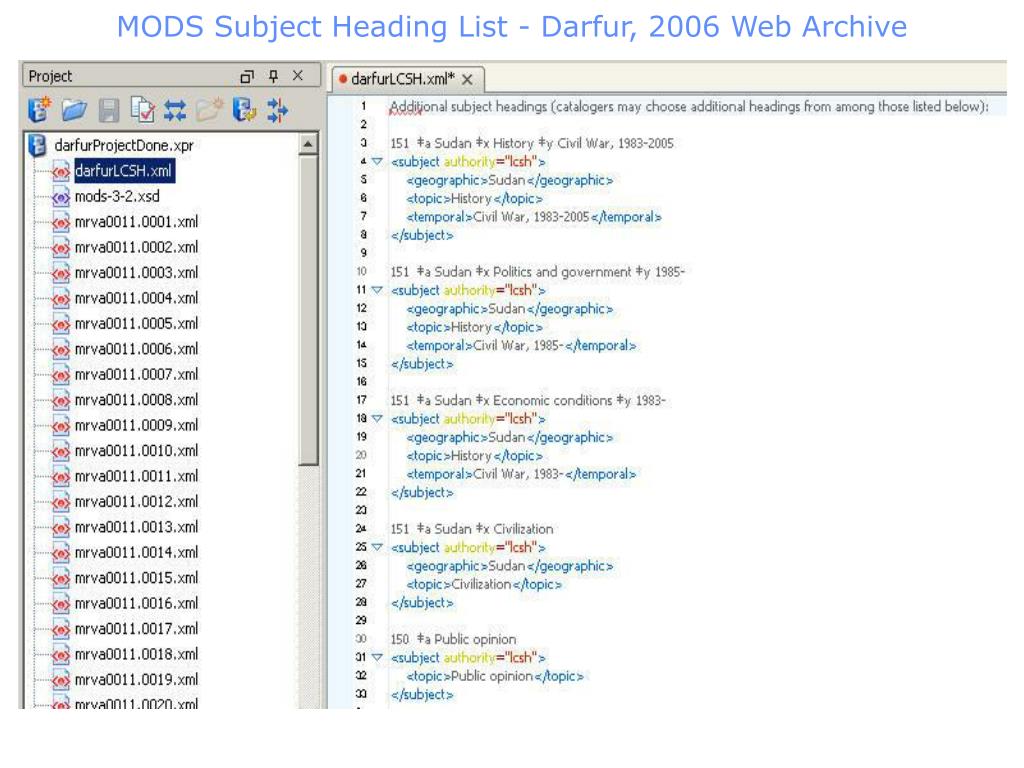Click '151 ‡a Sudan ‡x Civilization' line
This screenshot has width=1024, height=768.
coord(472,529)
